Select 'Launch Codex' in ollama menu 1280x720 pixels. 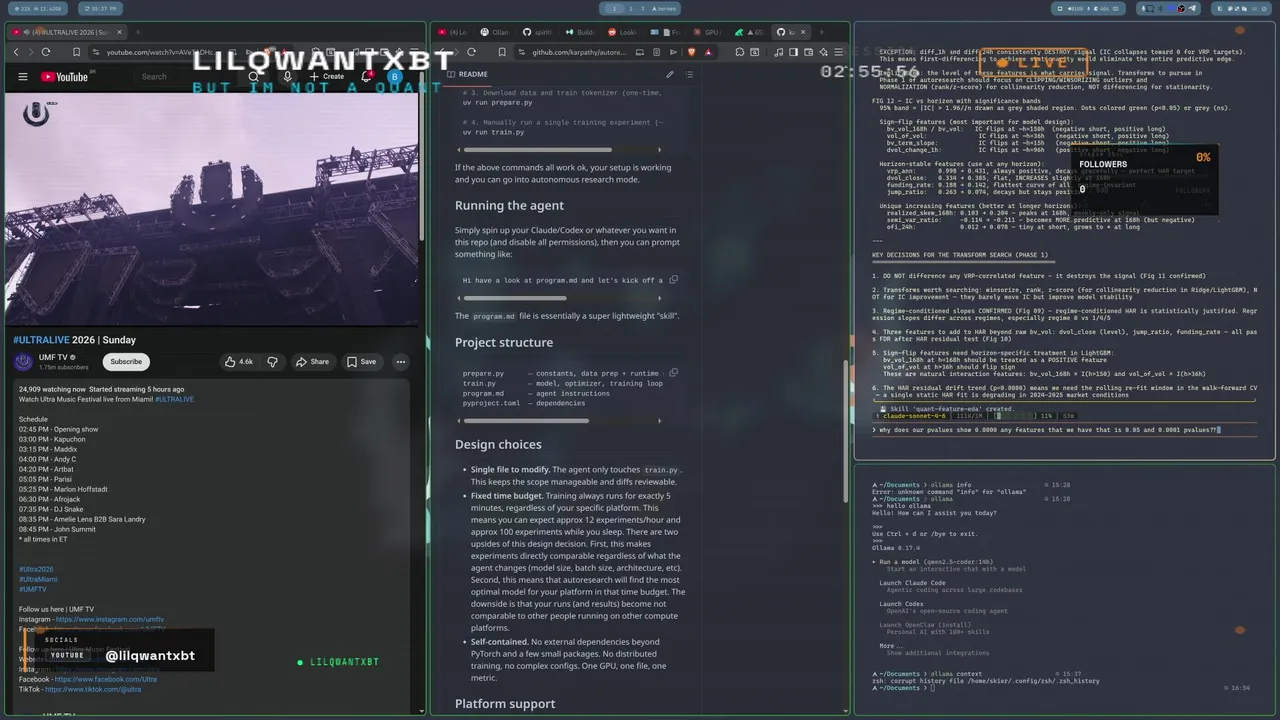pos(901,604)
